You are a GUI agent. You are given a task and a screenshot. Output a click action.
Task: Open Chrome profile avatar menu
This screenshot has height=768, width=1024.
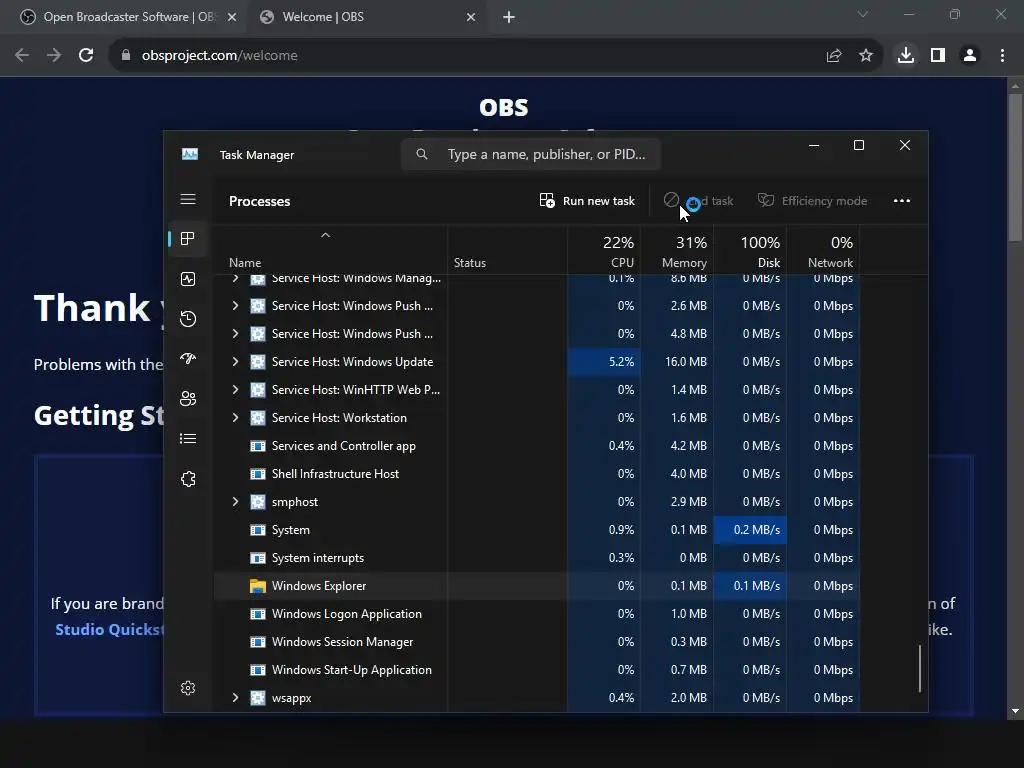tap(970, 56)
